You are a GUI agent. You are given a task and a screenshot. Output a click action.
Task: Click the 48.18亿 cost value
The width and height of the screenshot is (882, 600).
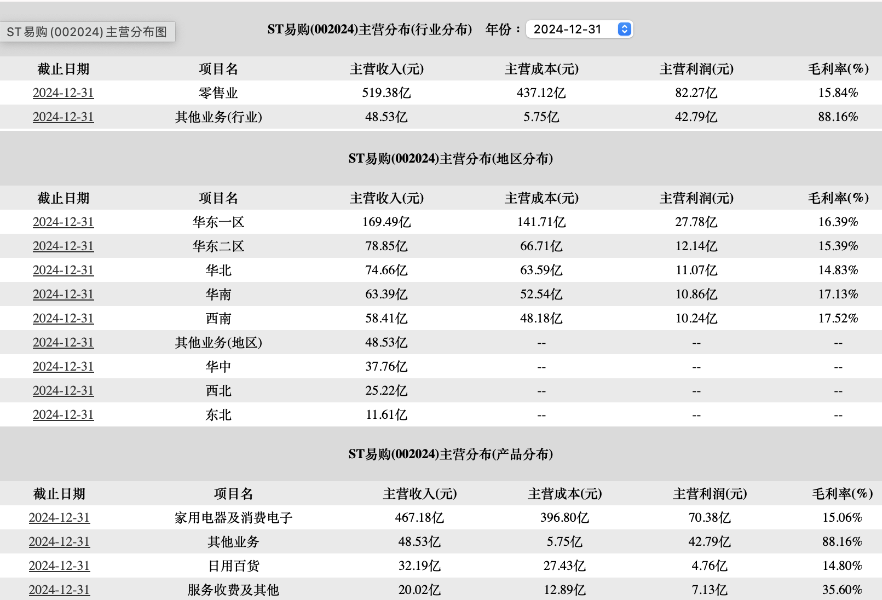pos(541,318)
